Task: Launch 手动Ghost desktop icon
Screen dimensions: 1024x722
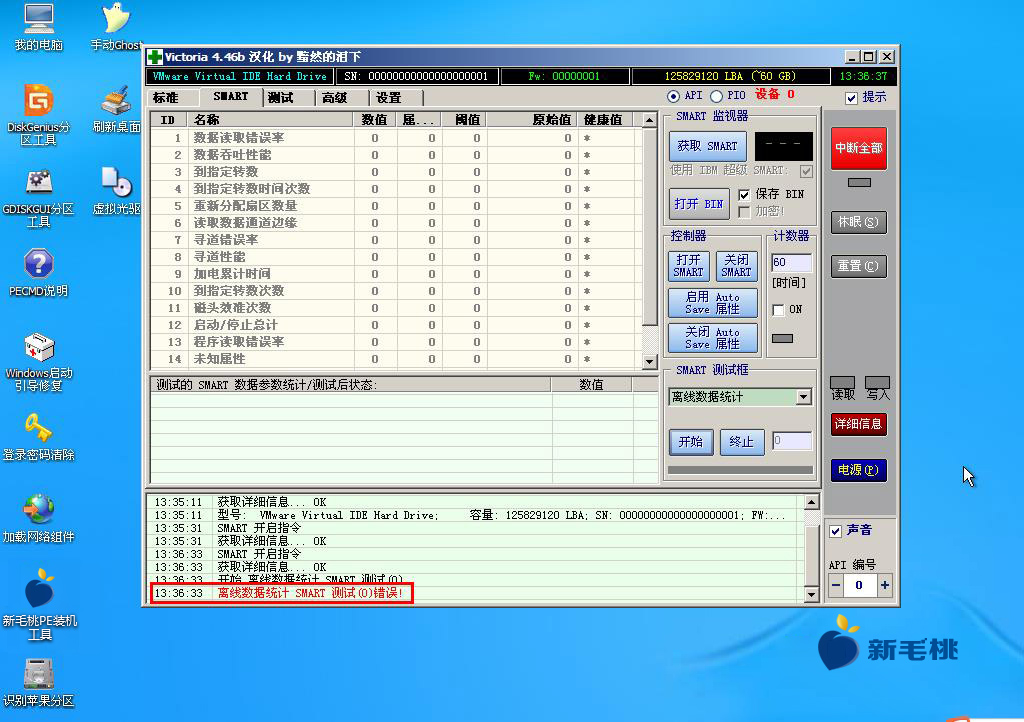Action: [116, 27]
